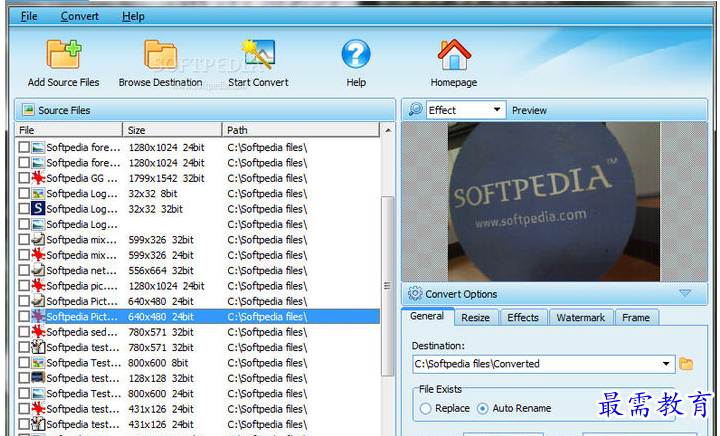The width and height of the screenshot is (720, 436).
Task: Sort list by Size column header
Action: (172, 130)
